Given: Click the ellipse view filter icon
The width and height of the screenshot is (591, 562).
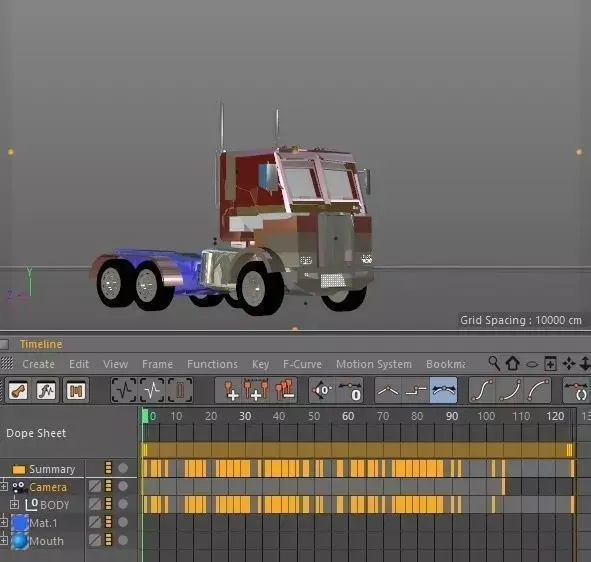Looking at the screenshot, I should (x=532, y=364).
